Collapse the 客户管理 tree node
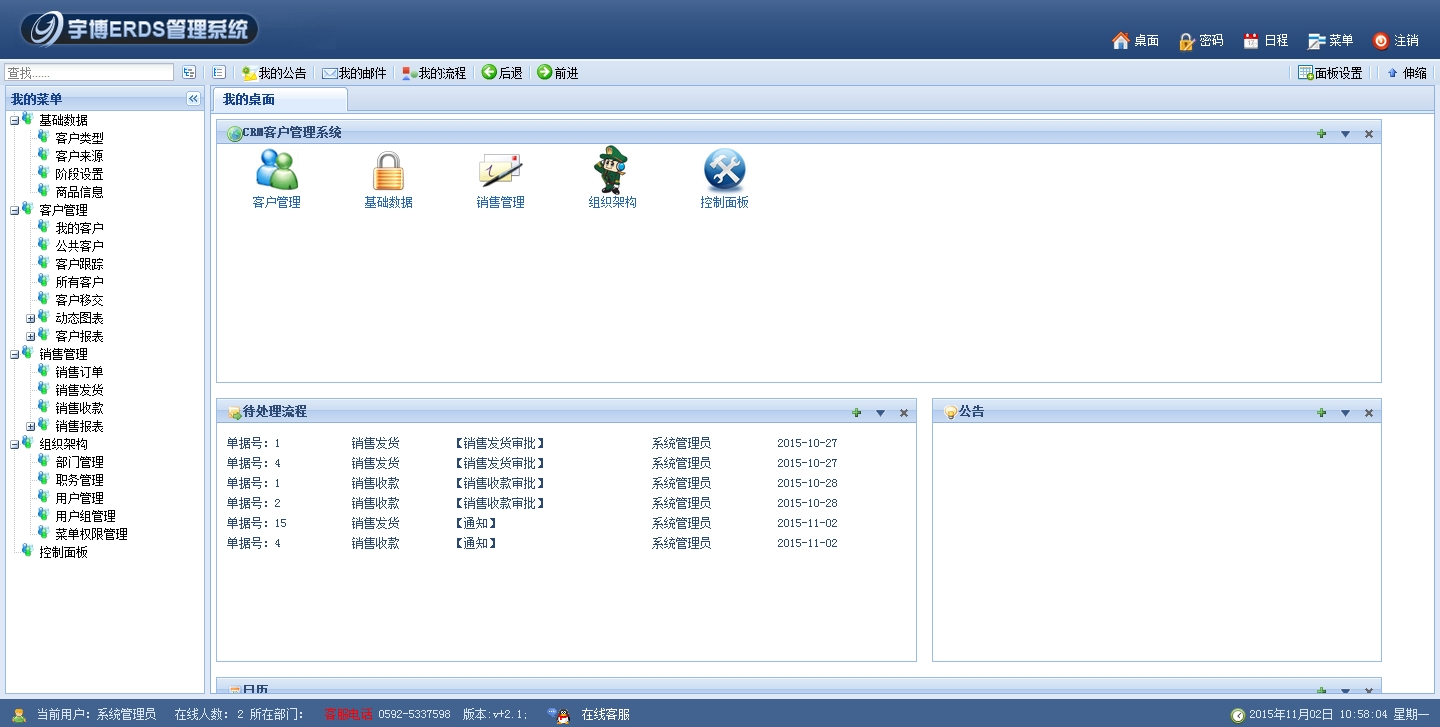This screenshot has height=727, width=1440. click(x=14, y=211)
